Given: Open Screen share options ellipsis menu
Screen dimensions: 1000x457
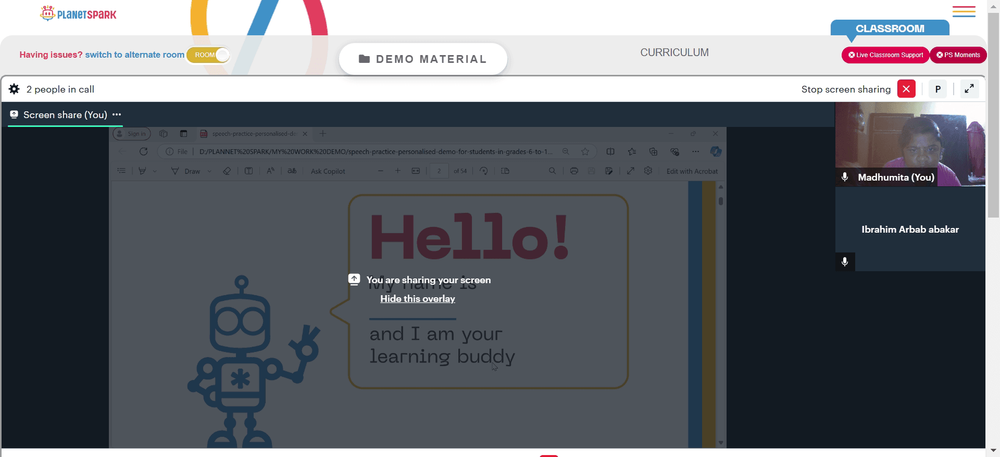Looking at the screenshot, I should pos(117,115).
